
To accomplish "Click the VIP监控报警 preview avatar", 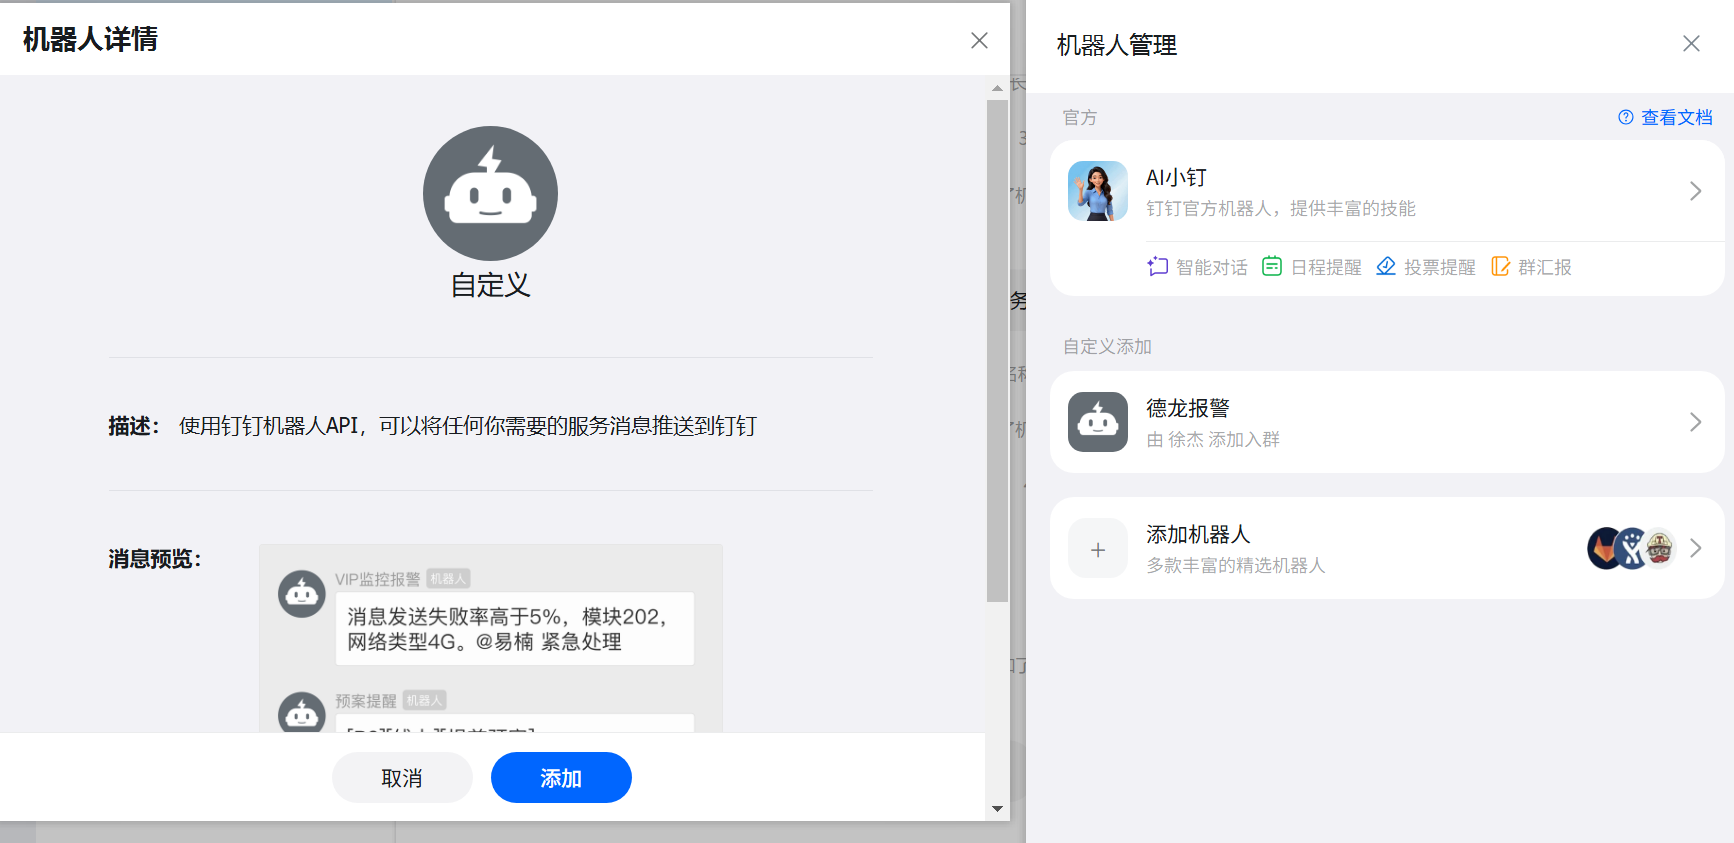I will pos(302,594).
